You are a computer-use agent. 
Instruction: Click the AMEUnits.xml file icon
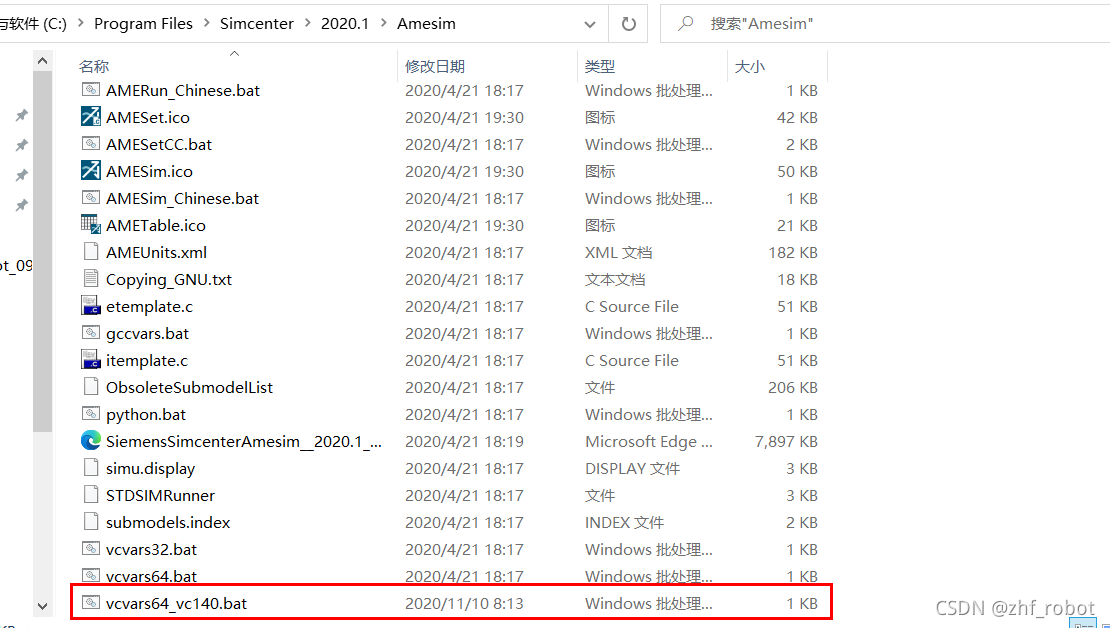(91, 251)
